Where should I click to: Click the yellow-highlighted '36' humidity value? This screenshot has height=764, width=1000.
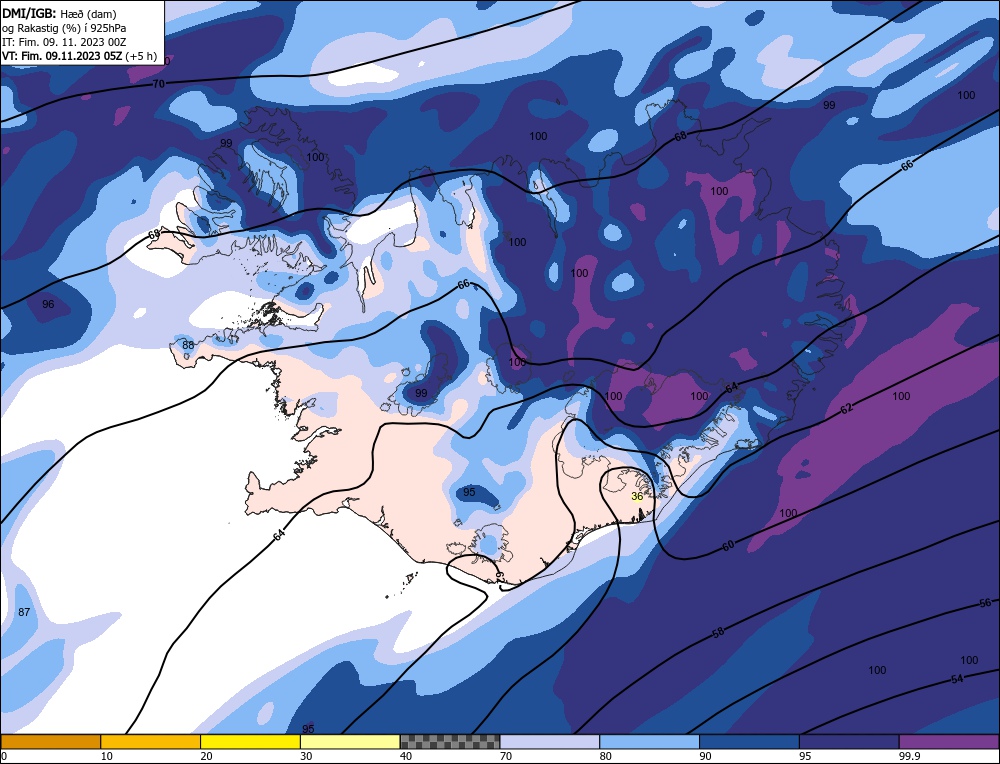coord(636,496)
